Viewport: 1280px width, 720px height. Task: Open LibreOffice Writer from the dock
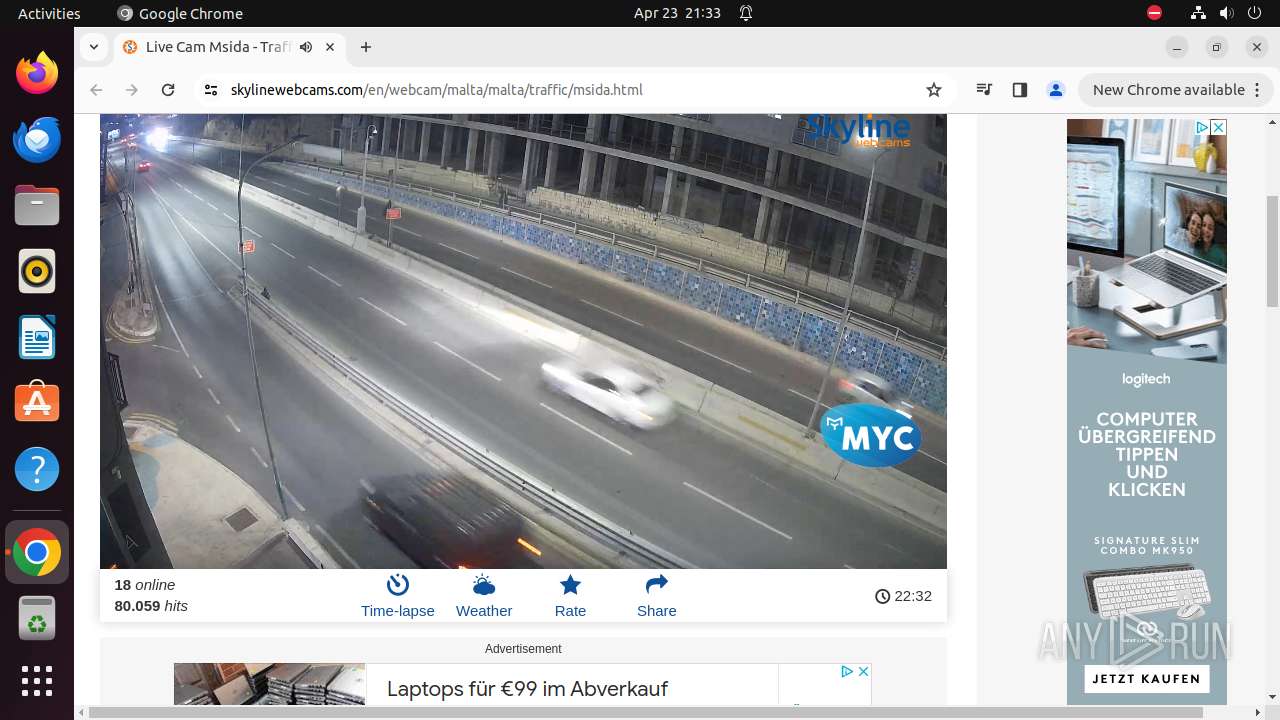37,337
